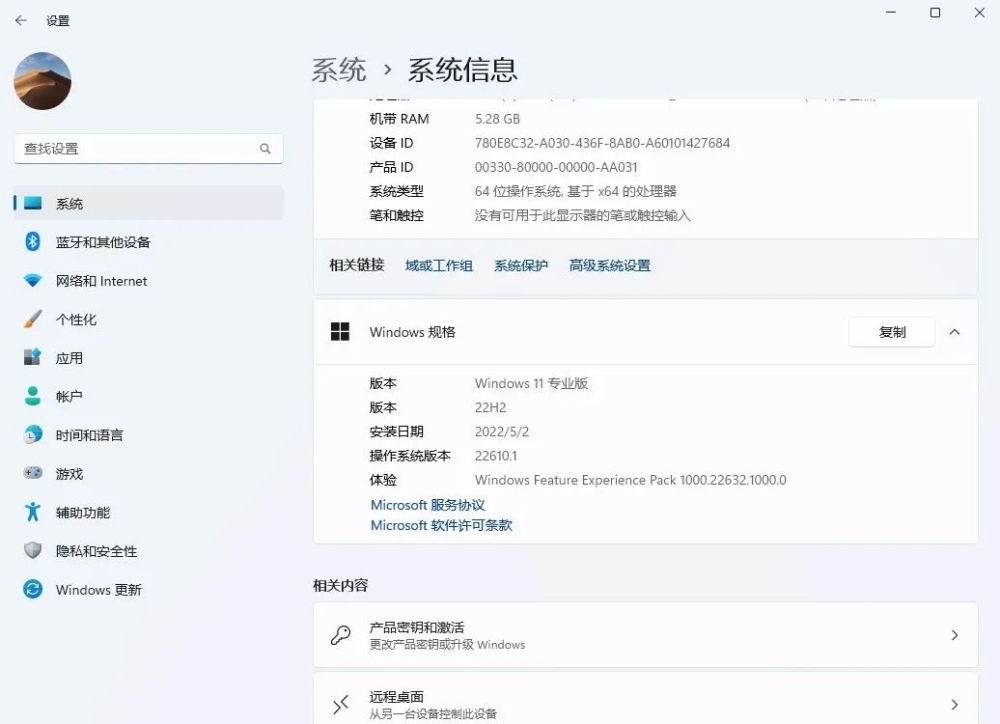1000x724 pixels.
Task: Click the 复制 button for Windows specifications
Action: click(x=891, y=332)
